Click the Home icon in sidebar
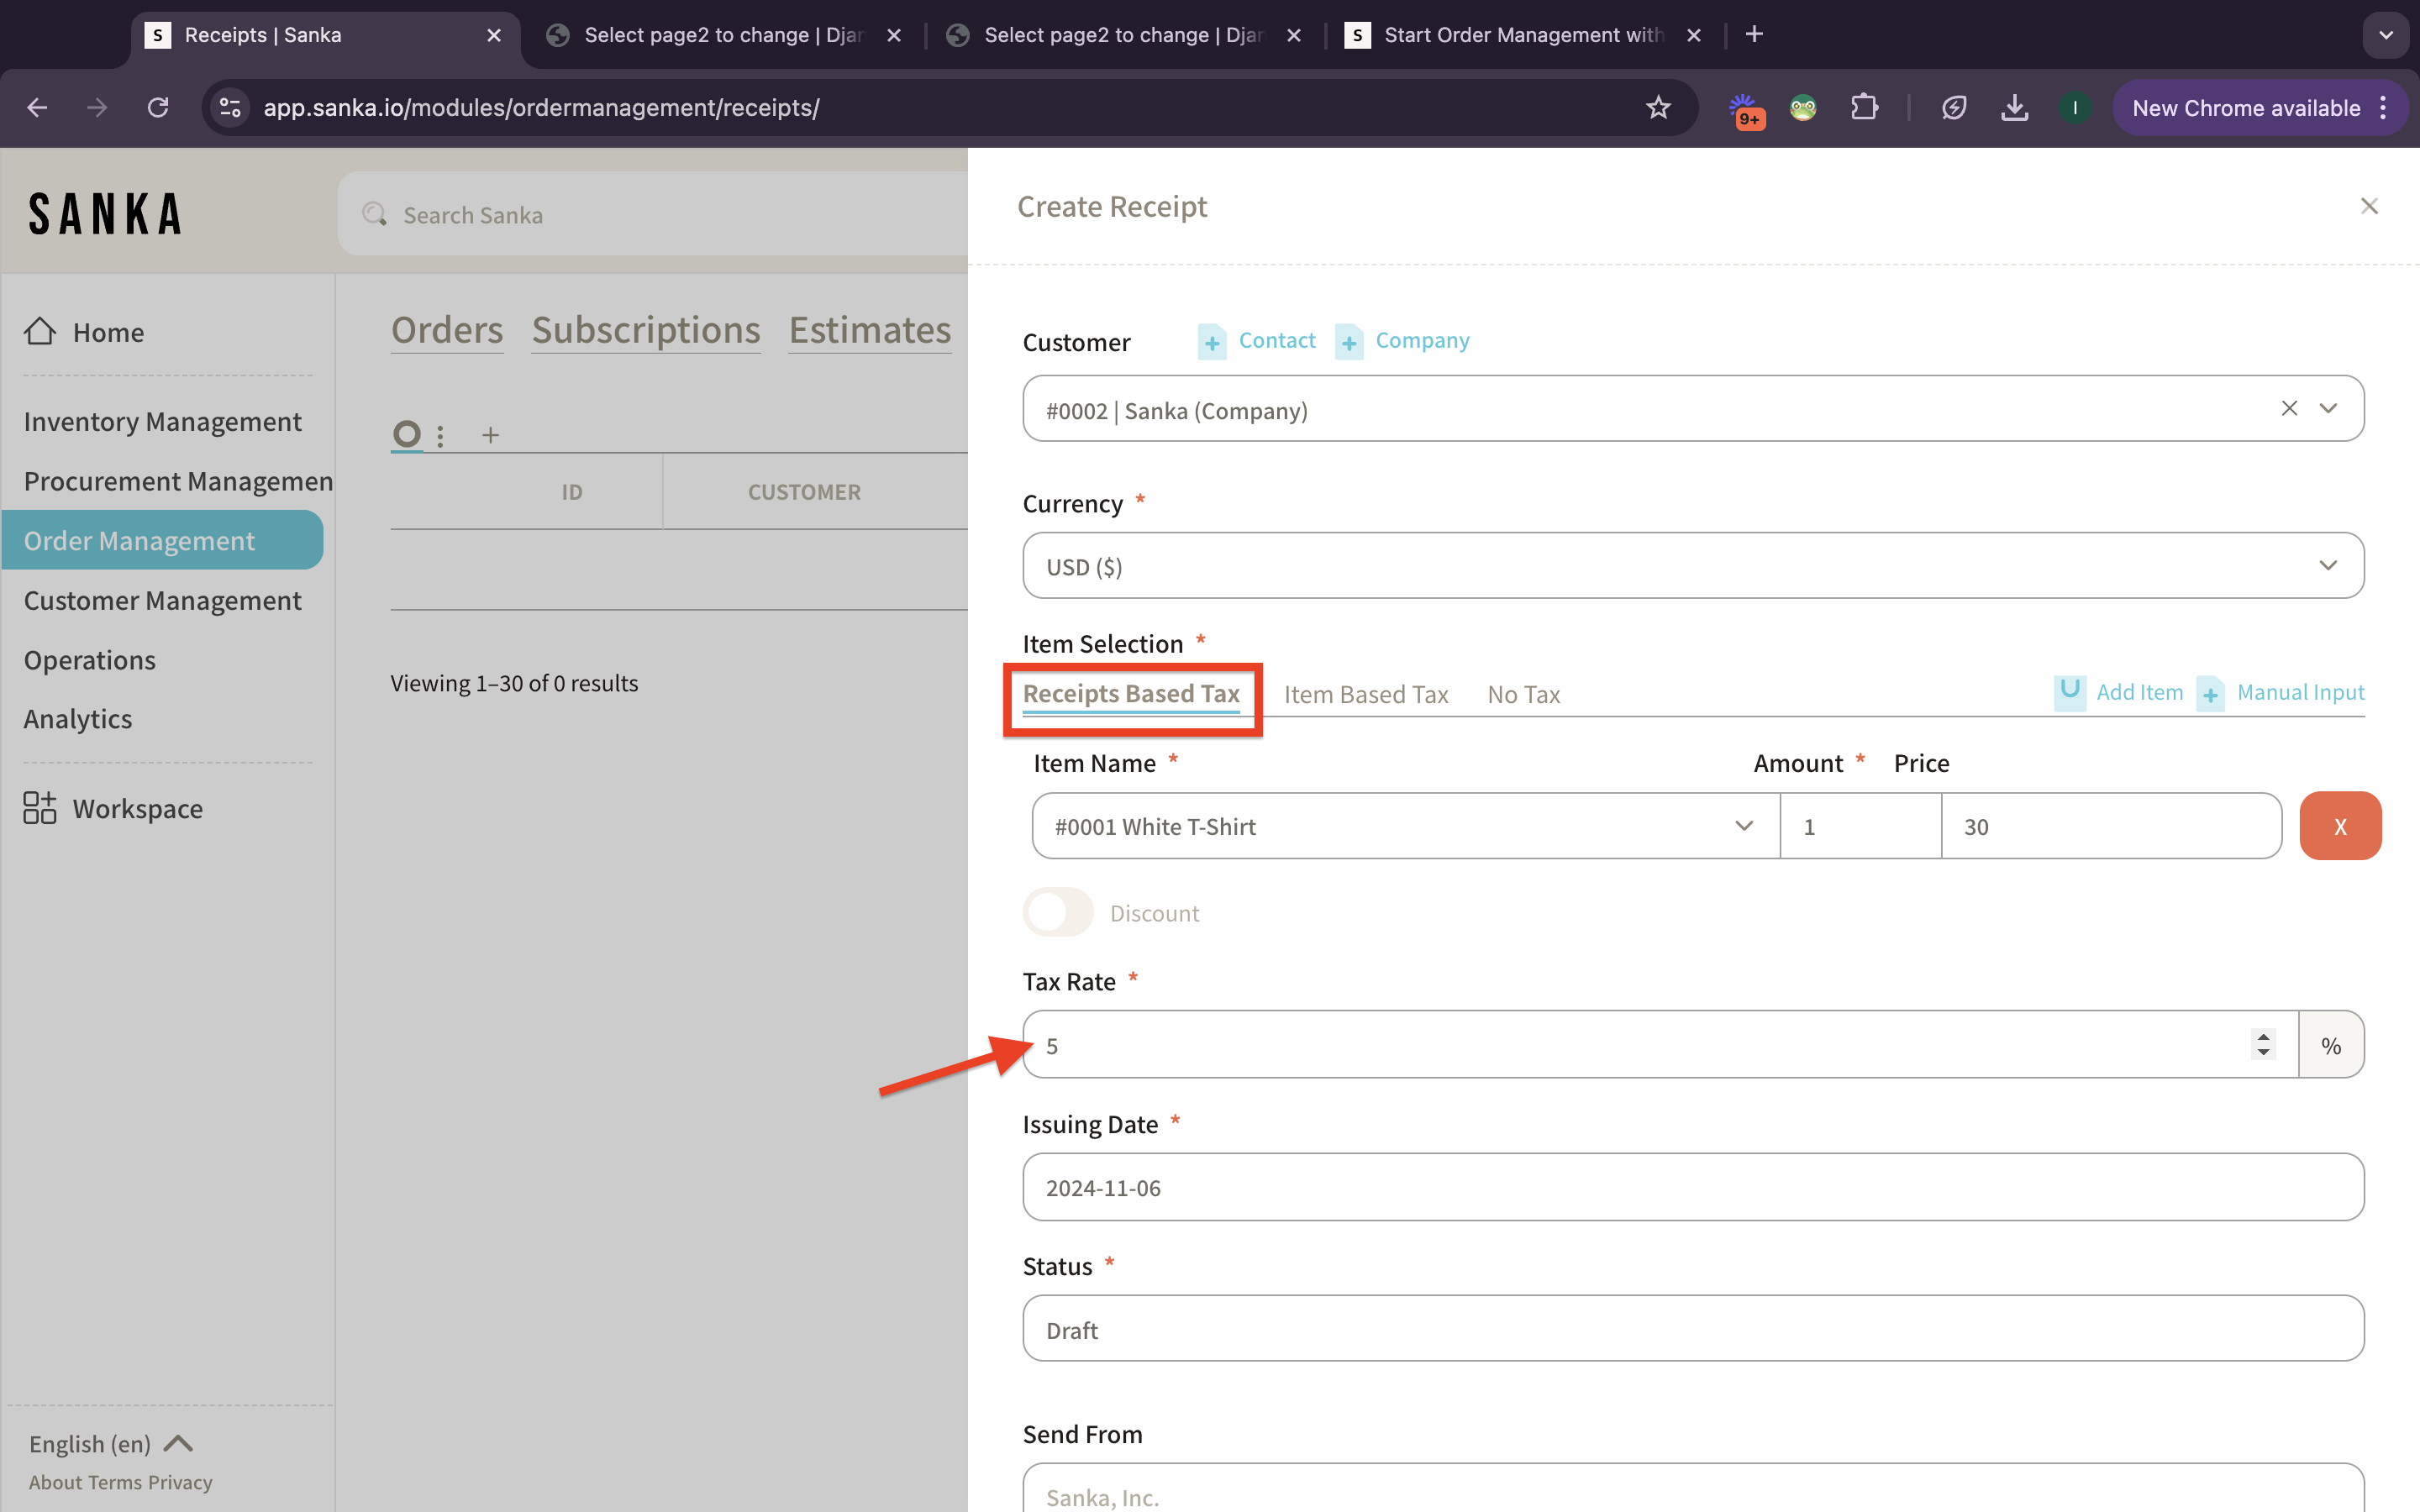The image size is (2420, 1512). (40, 331)
